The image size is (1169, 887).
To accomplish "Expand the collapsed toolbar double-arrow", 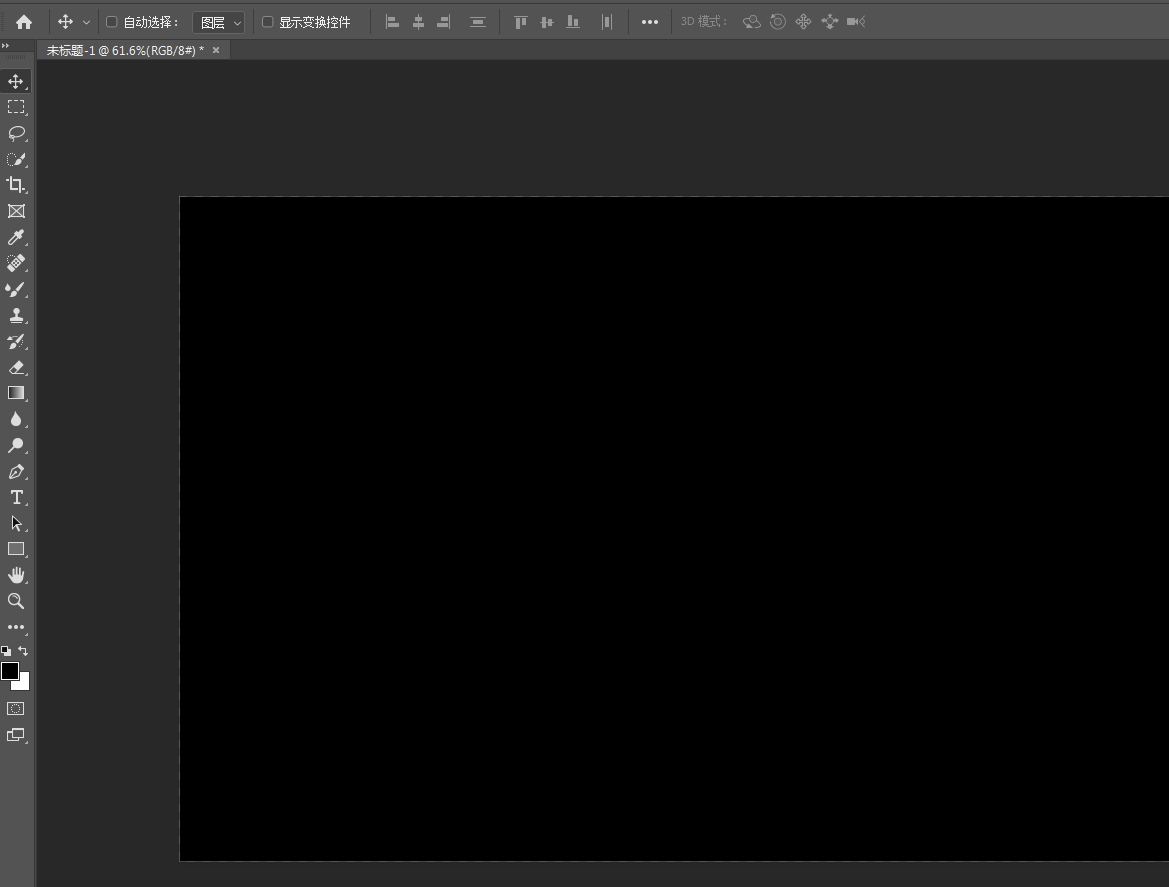I will click(x=6, y=46).
